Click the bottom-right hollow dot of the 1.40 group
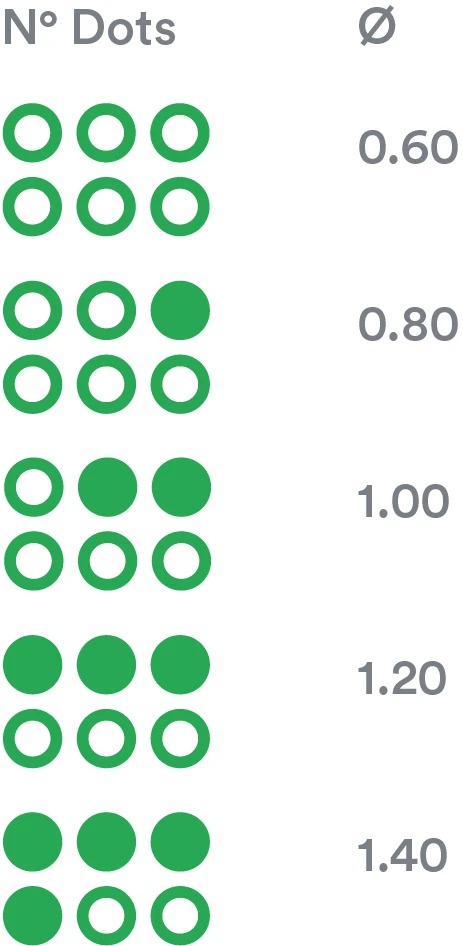 pos(180,915)
